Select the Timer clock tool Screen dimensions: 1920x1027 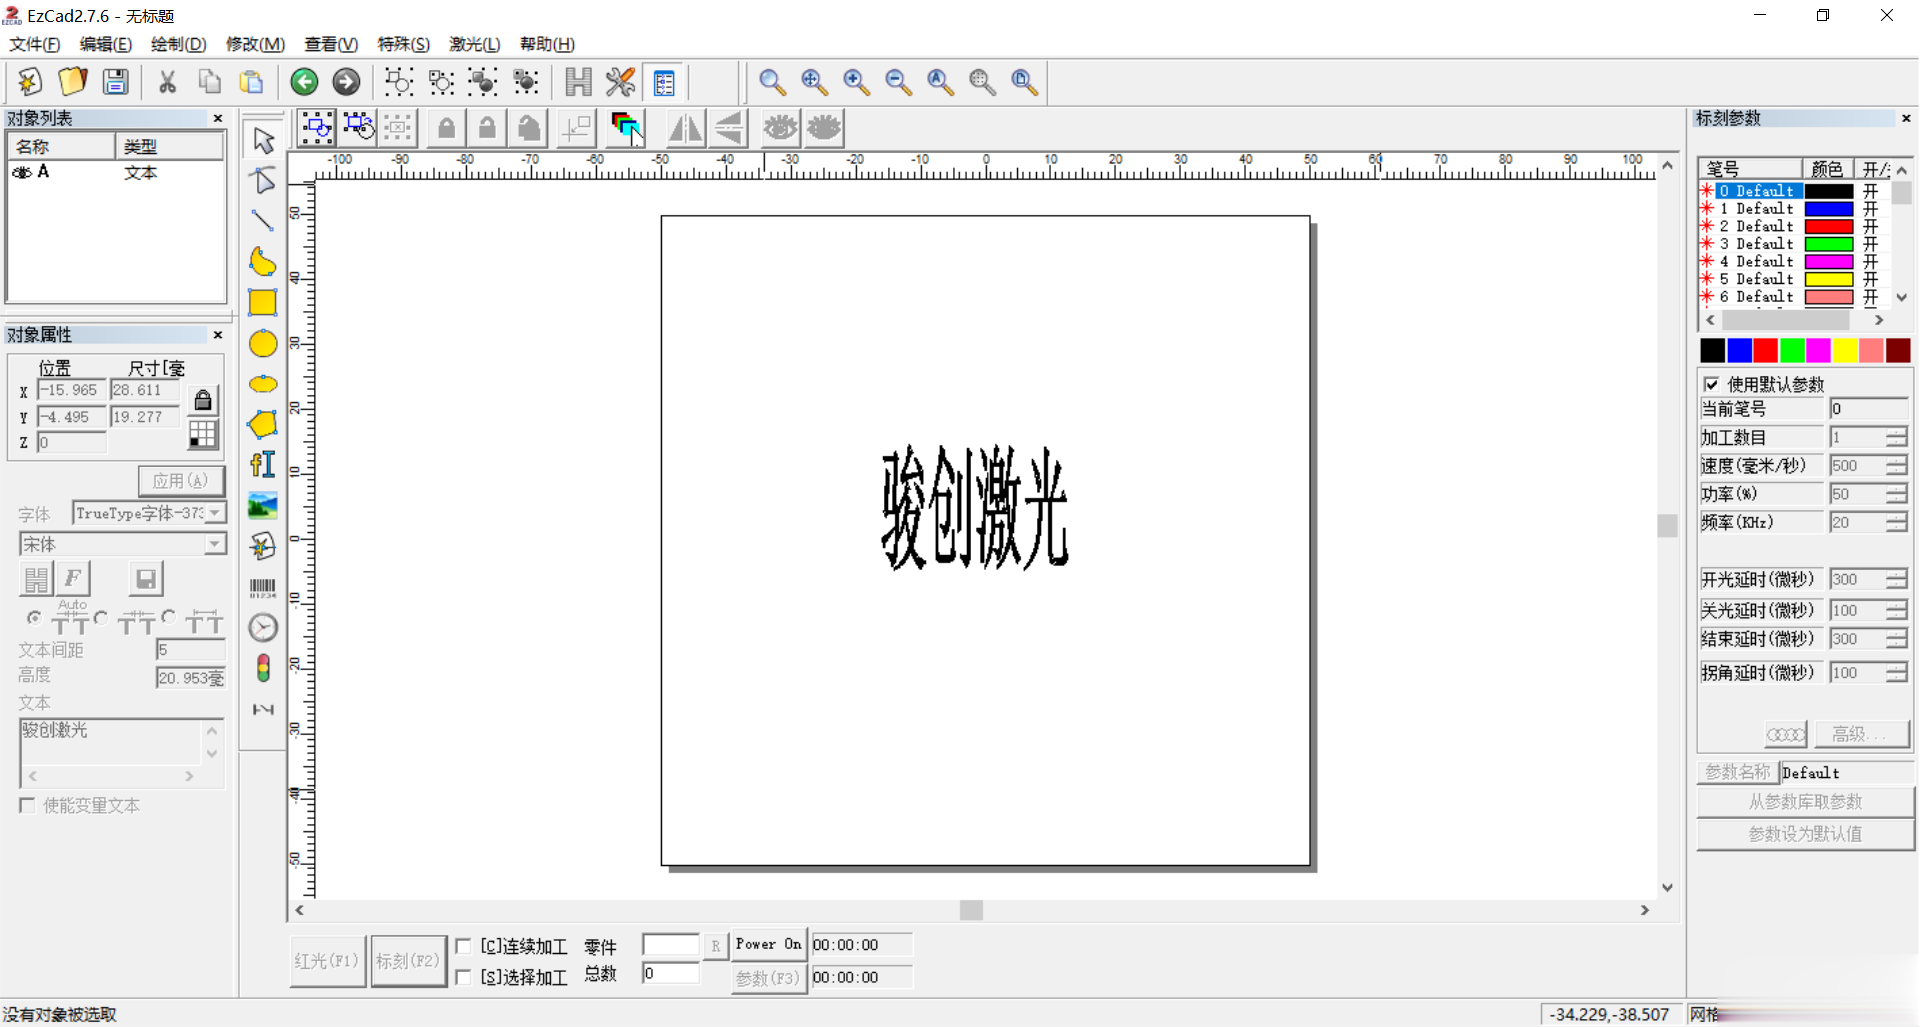tap(263, 628)
